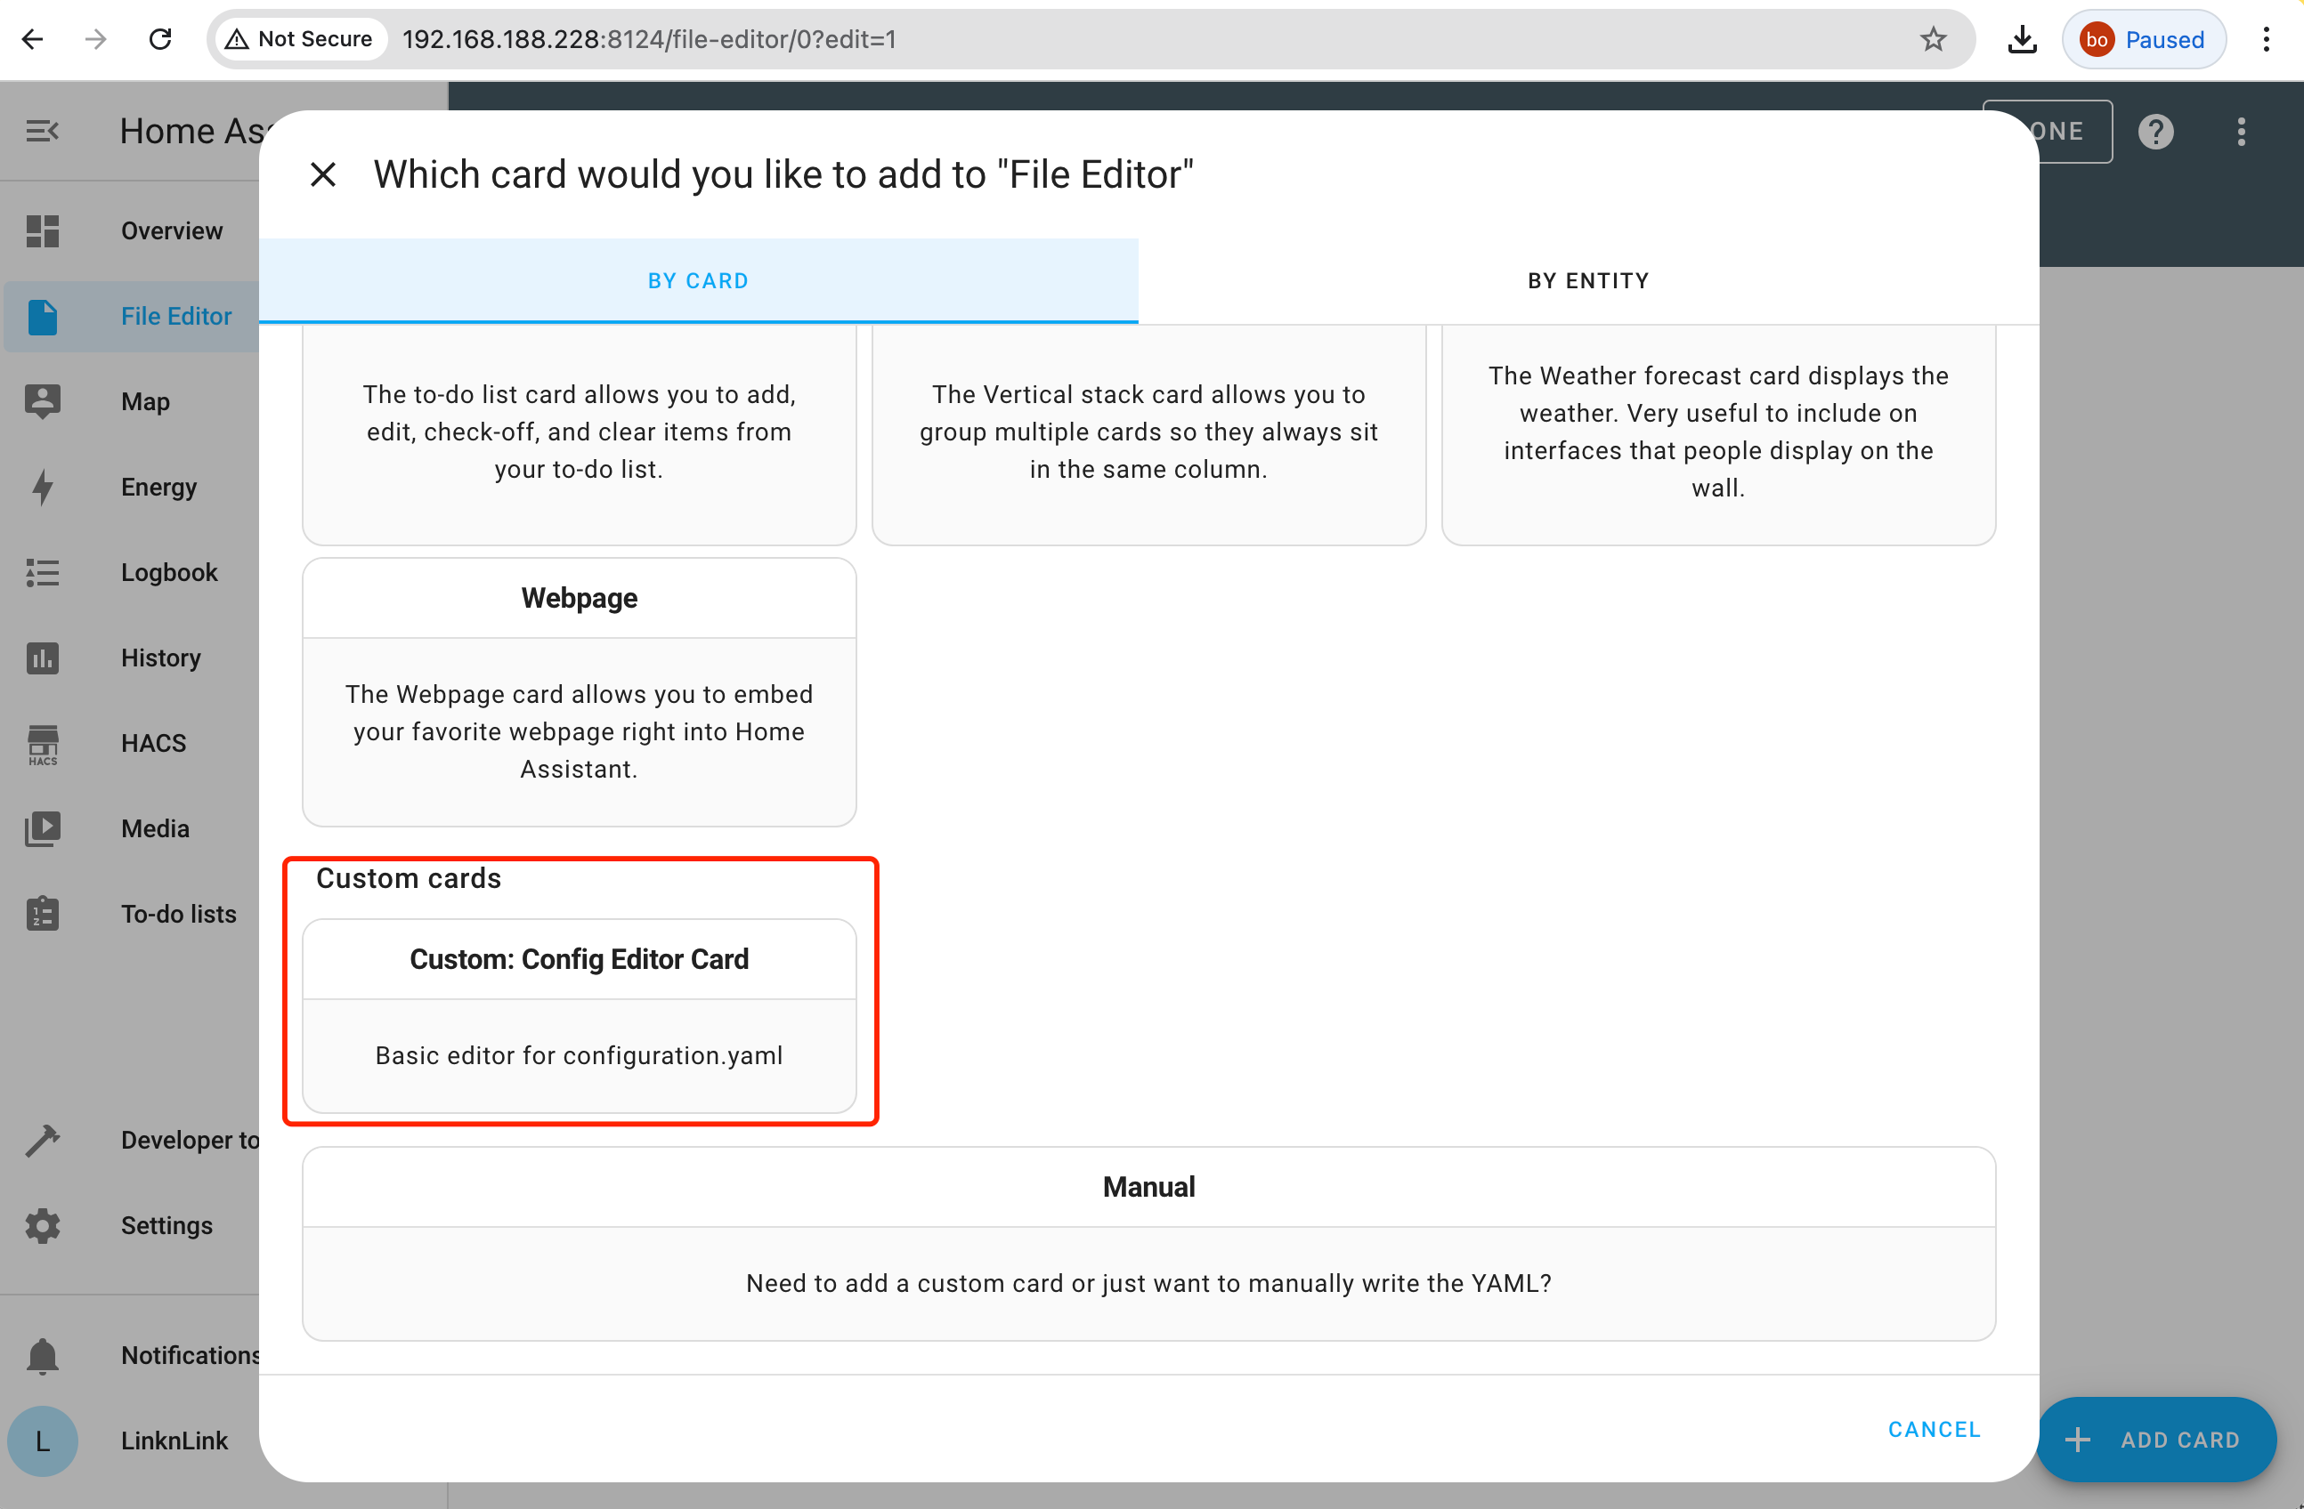The width and height of the screenshot is (2304, 1509).
Task: Select the Manual card option
Action: tap(1148, 1242)
